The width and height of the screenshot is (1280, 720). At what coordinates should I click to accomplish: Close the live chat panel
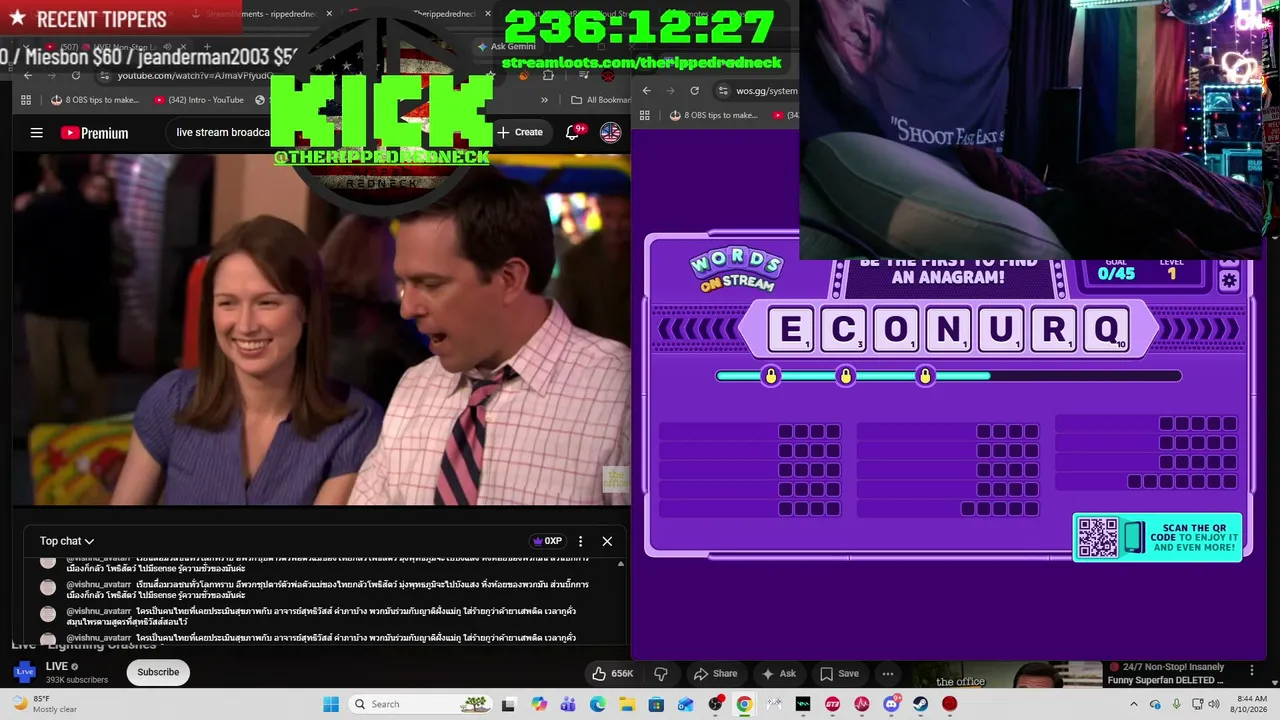[x=607, y=541]
